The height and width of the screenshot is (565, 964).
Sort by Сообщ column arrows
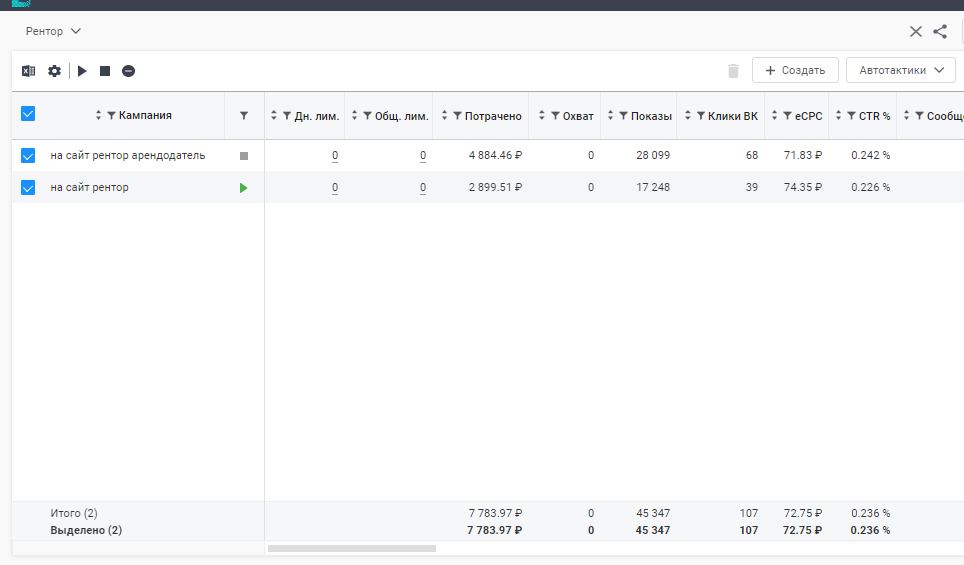point(906,115)
